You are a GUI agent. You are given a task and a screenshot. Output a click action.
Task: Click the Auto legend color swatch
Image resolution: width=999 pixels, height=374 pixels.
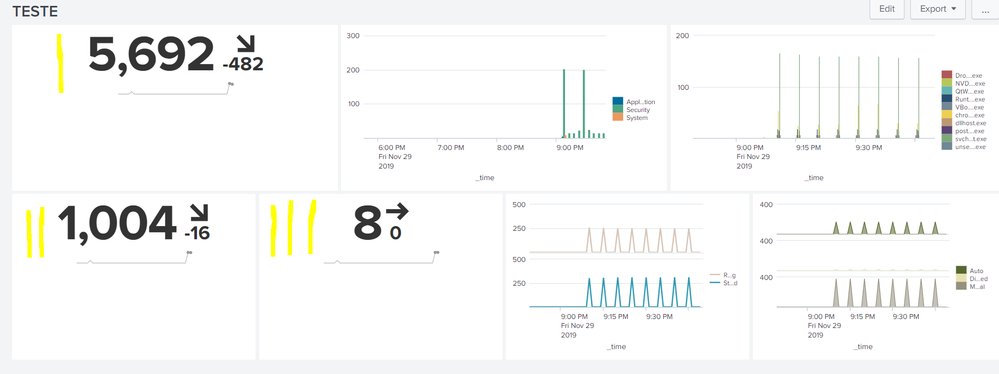[961, 270]
